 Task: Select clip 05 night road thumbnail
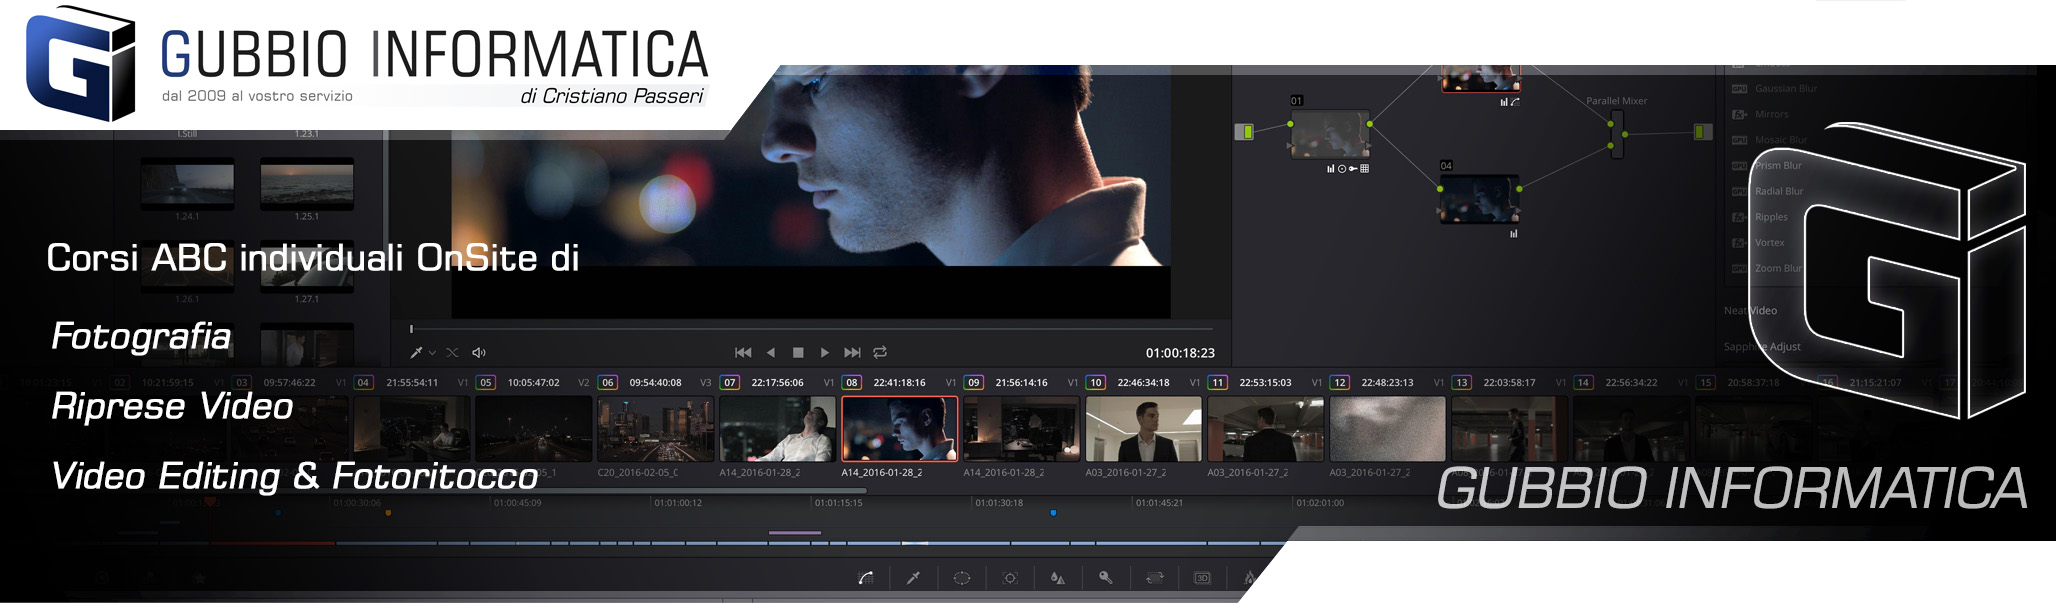point(533,429)
